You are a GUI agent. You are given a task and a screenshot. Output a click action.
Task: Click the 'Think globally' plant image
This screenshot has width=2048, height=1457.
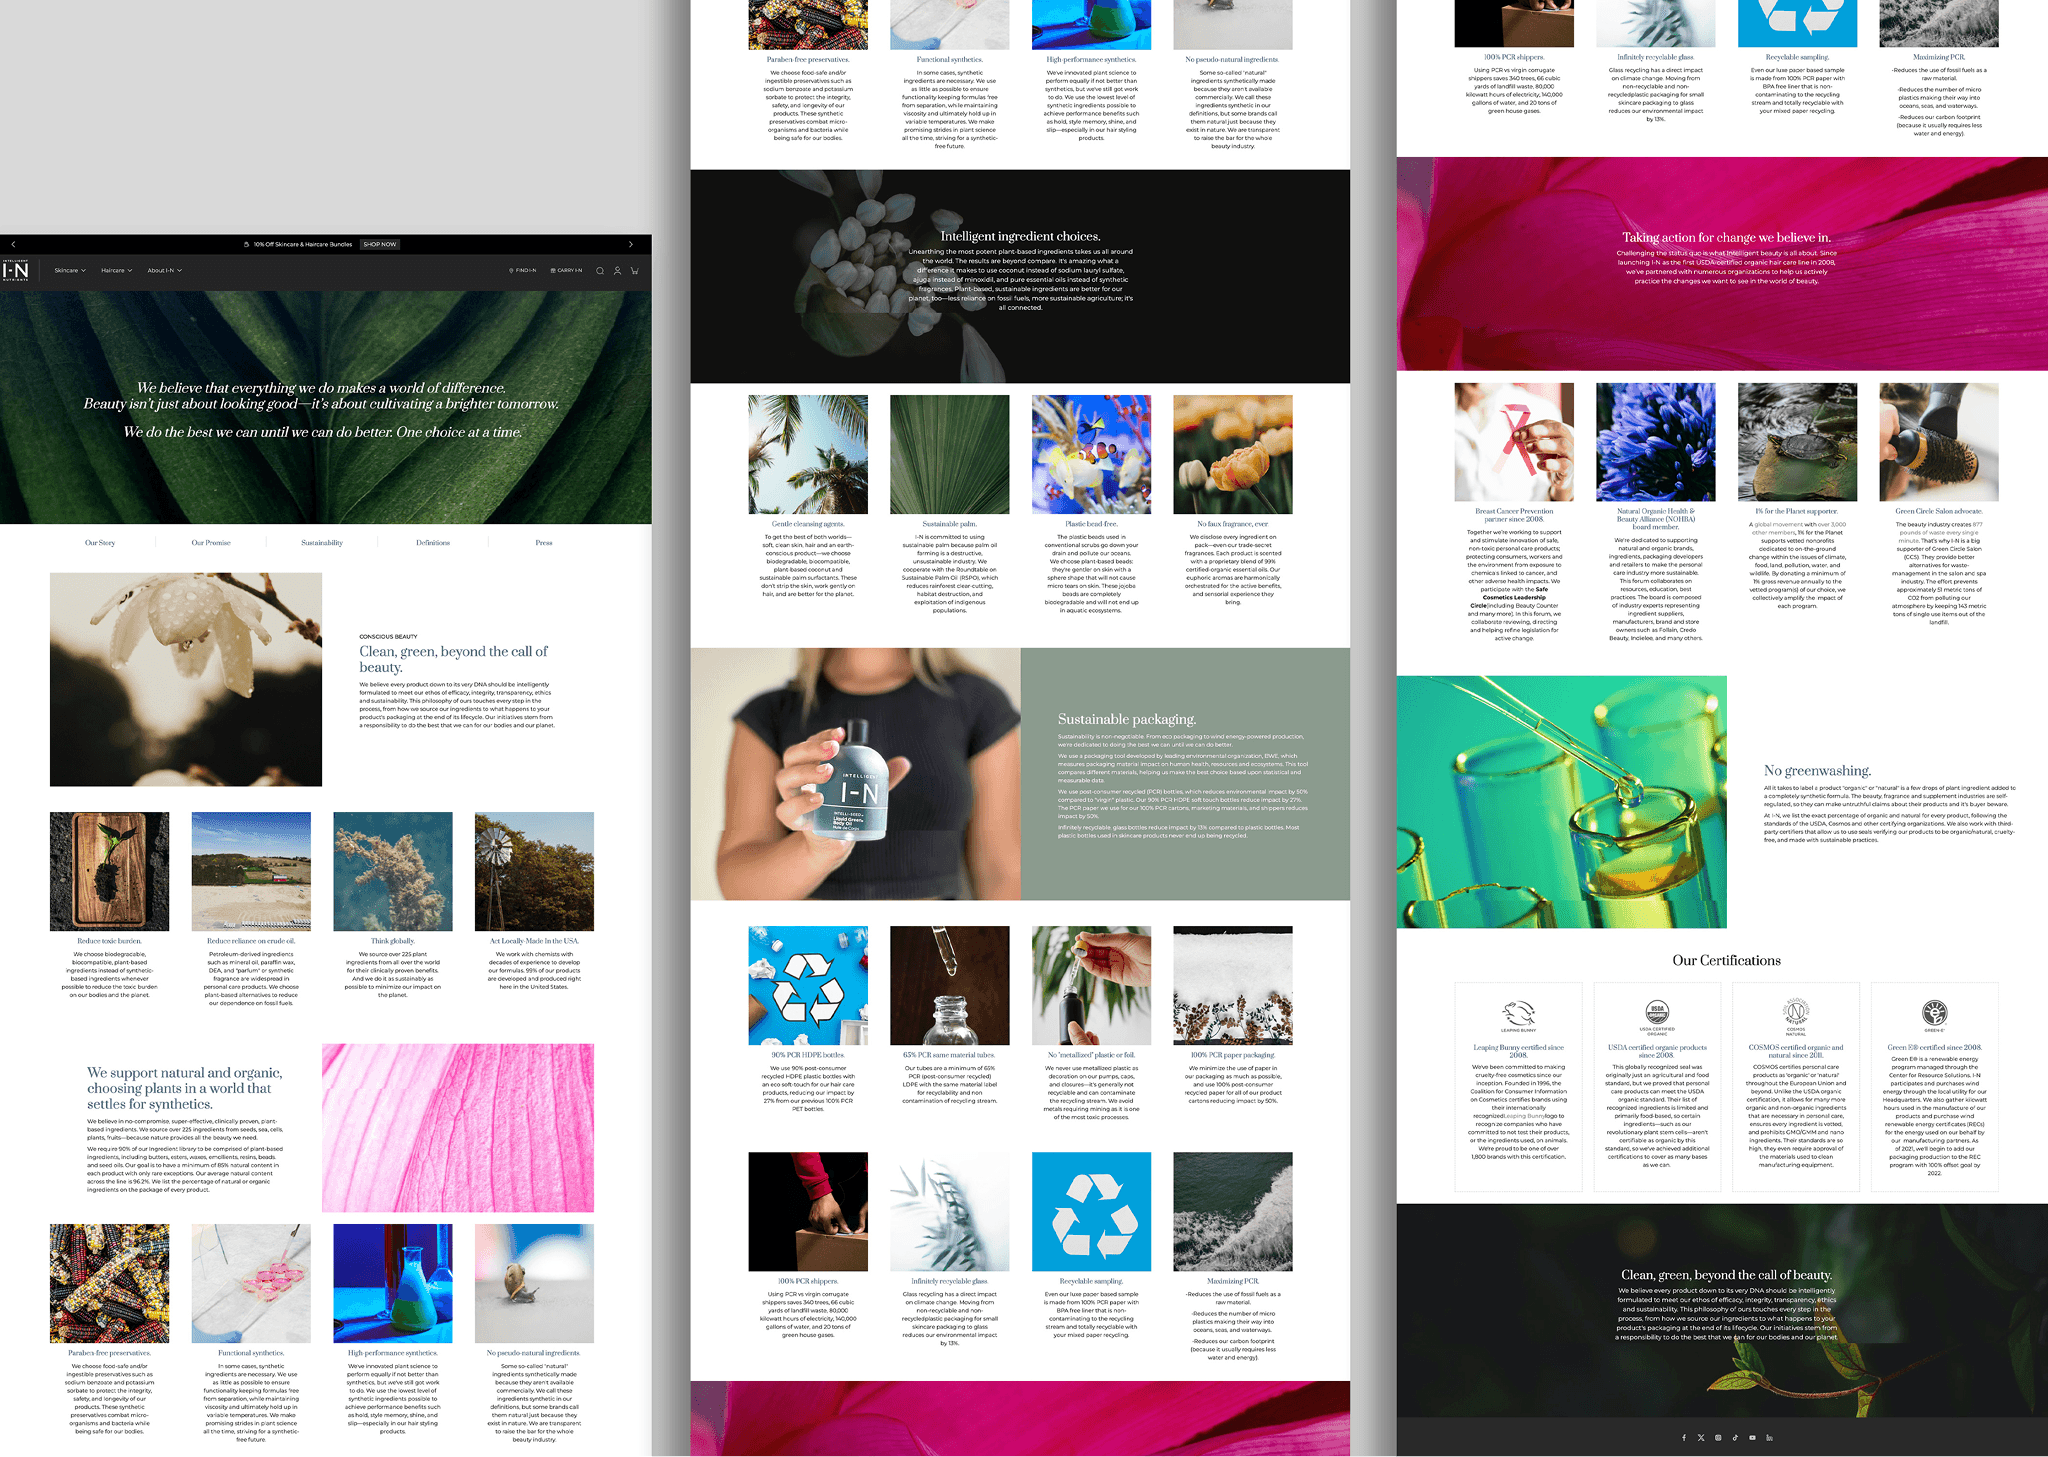click(x=393, y=871)
